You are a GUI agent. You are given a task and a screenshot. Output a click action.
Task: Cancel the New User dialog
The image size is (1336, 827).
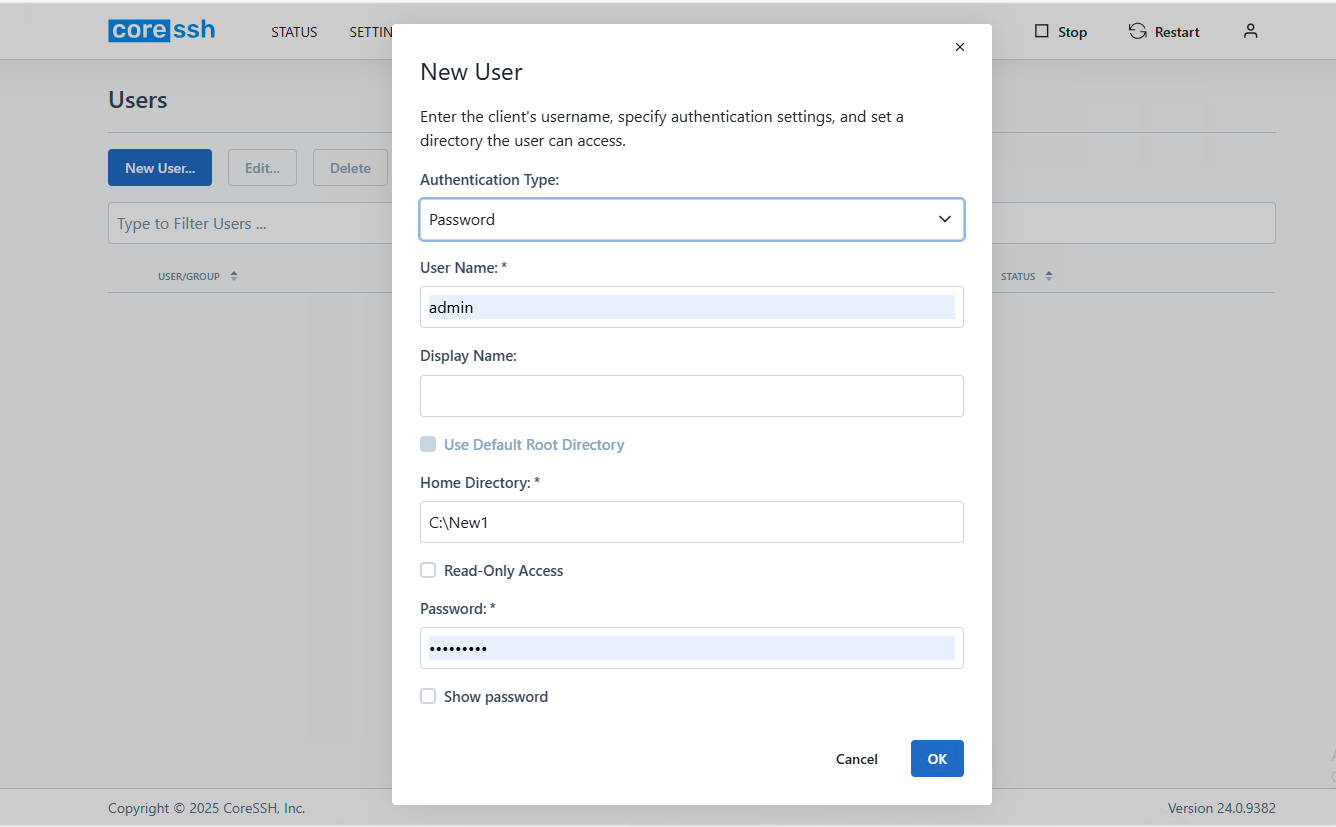click(856, 759)
